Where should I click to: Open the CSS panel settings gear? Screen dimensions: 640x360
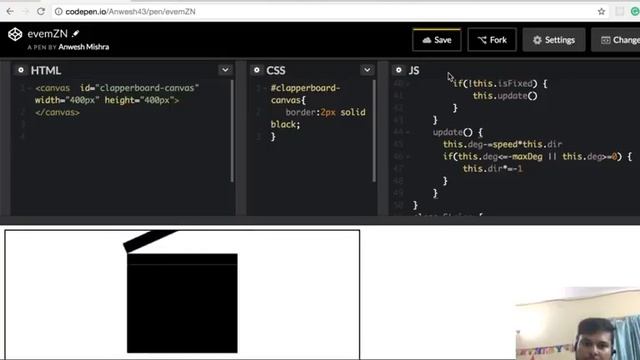(256, 70)
